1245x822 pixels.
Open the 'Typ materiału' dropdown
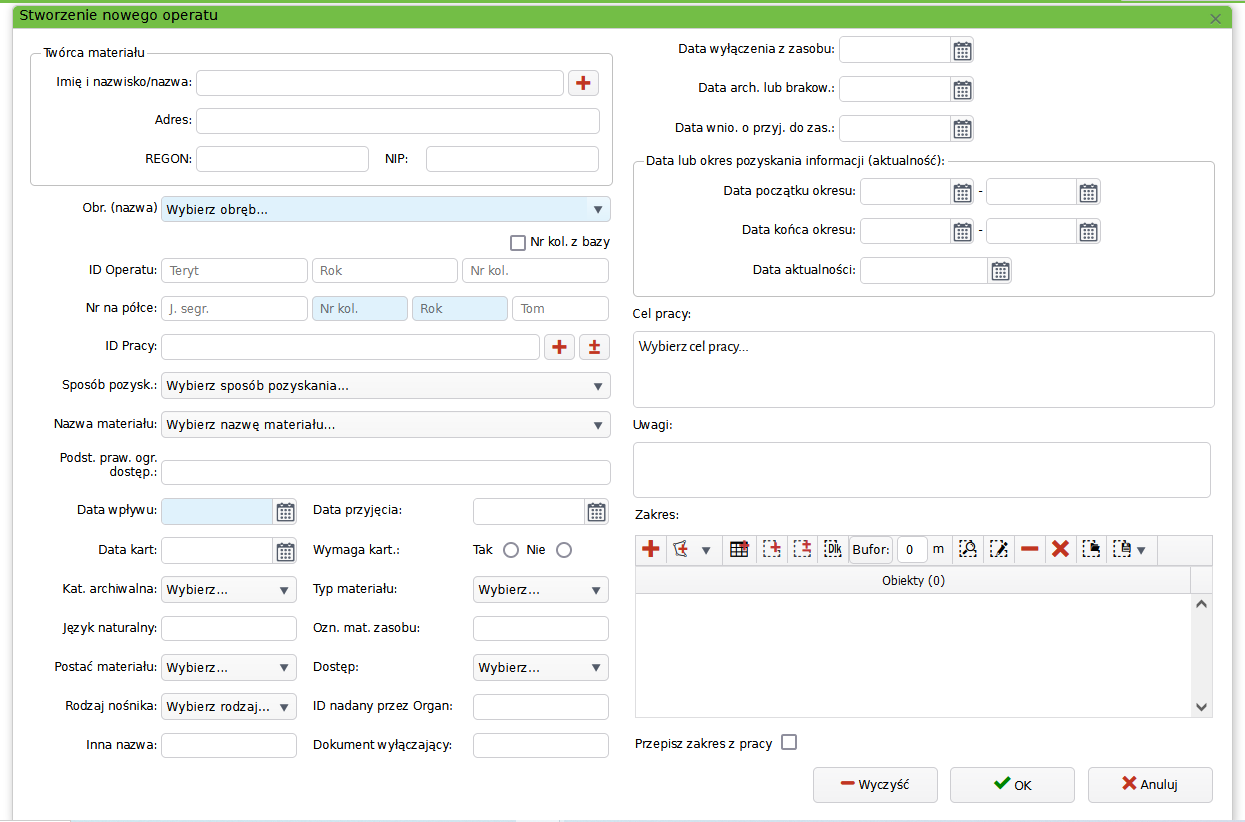[x=540, y=590]
